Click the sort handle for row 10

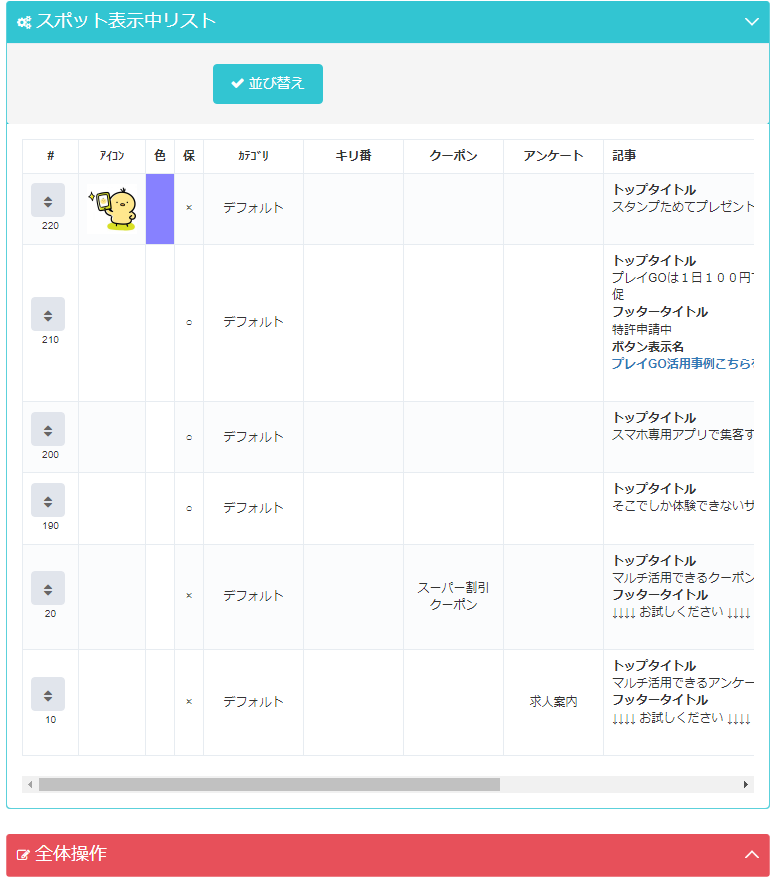pos(48,694)
